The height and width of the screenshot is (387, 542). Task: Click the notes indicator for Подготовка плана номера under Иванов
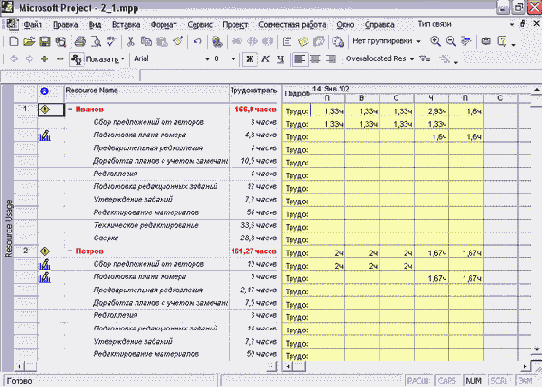pyautogui.click(x=45, y=135)
